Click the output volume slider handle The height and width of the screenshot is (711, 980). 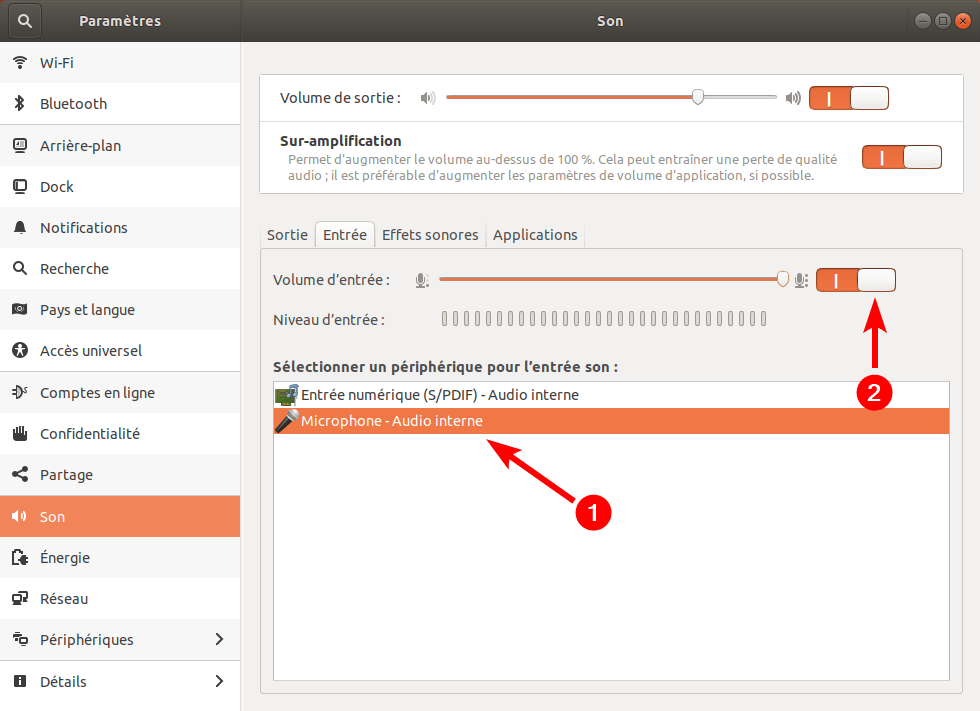tap(698, 97)
